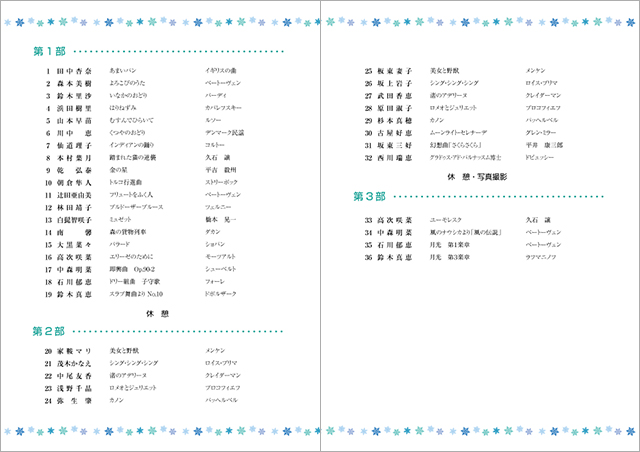Click the piece 'ムーンライト・セレナーデ'
This screenshot has width=640, height=452.
pyautogui.click(x=458, y=133)
